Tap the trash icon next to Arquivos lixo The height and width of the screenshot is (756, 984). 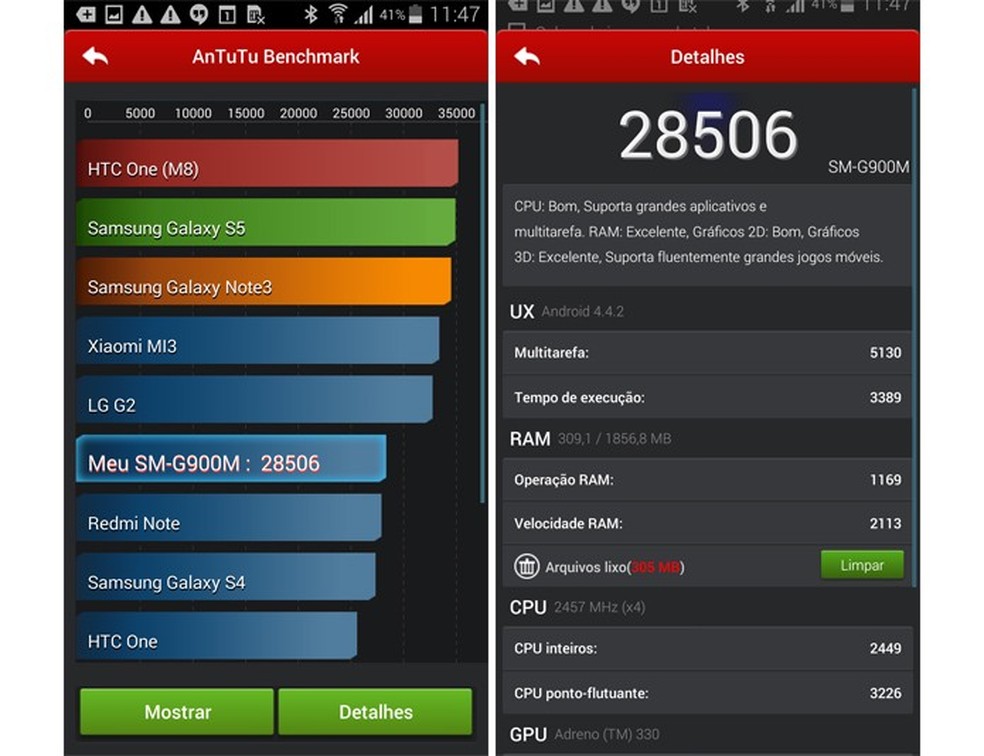click(x=528, y=565)
